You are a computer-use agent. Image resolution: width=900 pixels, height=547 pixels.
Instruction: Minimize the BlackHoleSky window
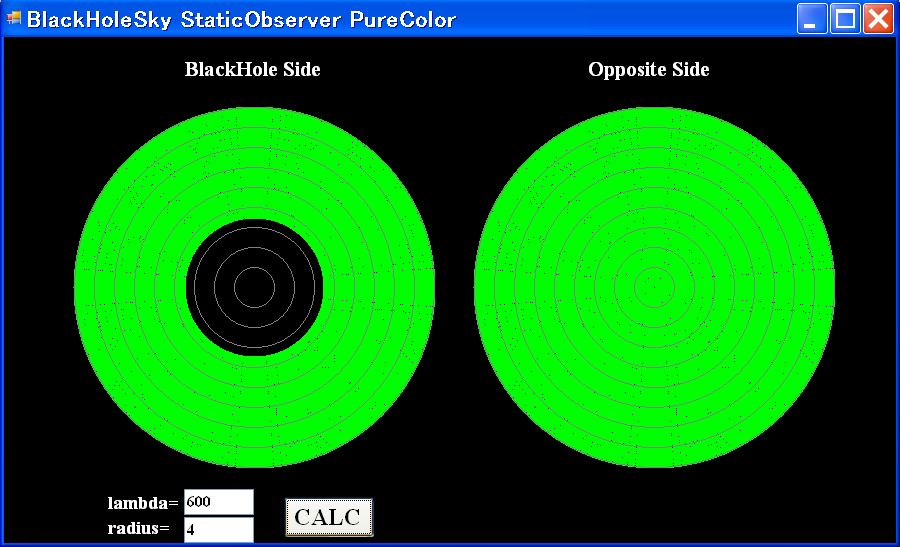tap(812, 19)
